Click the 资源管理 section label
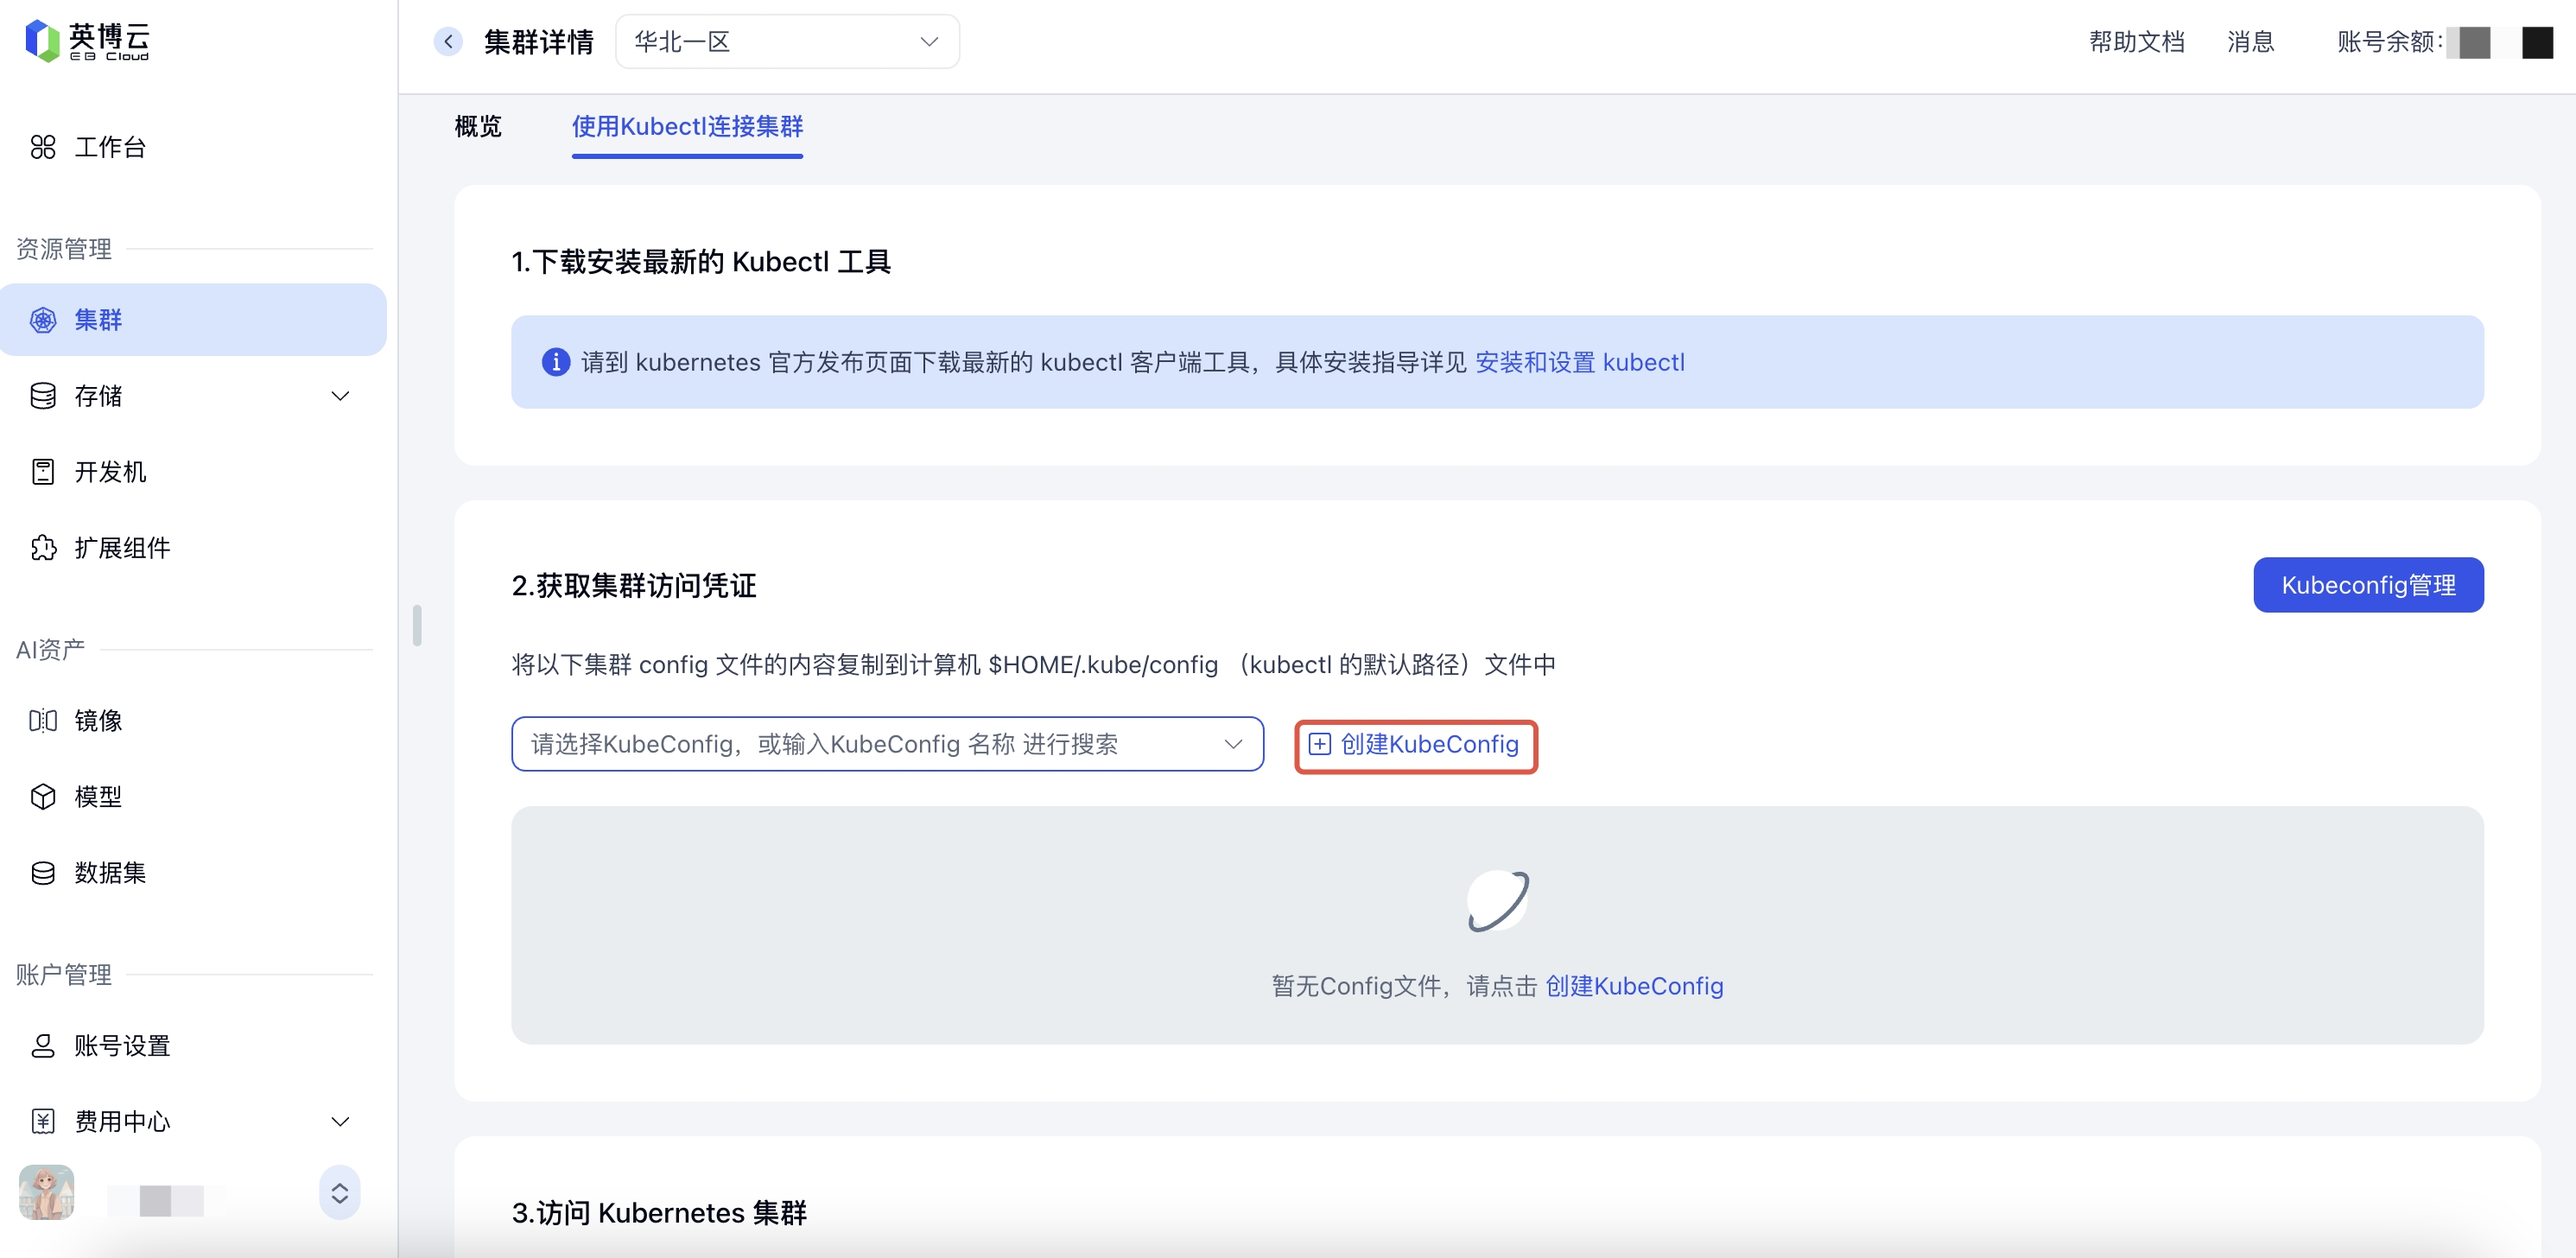This screenshot has height=1258, width=2576. click(x=64, y=248)
